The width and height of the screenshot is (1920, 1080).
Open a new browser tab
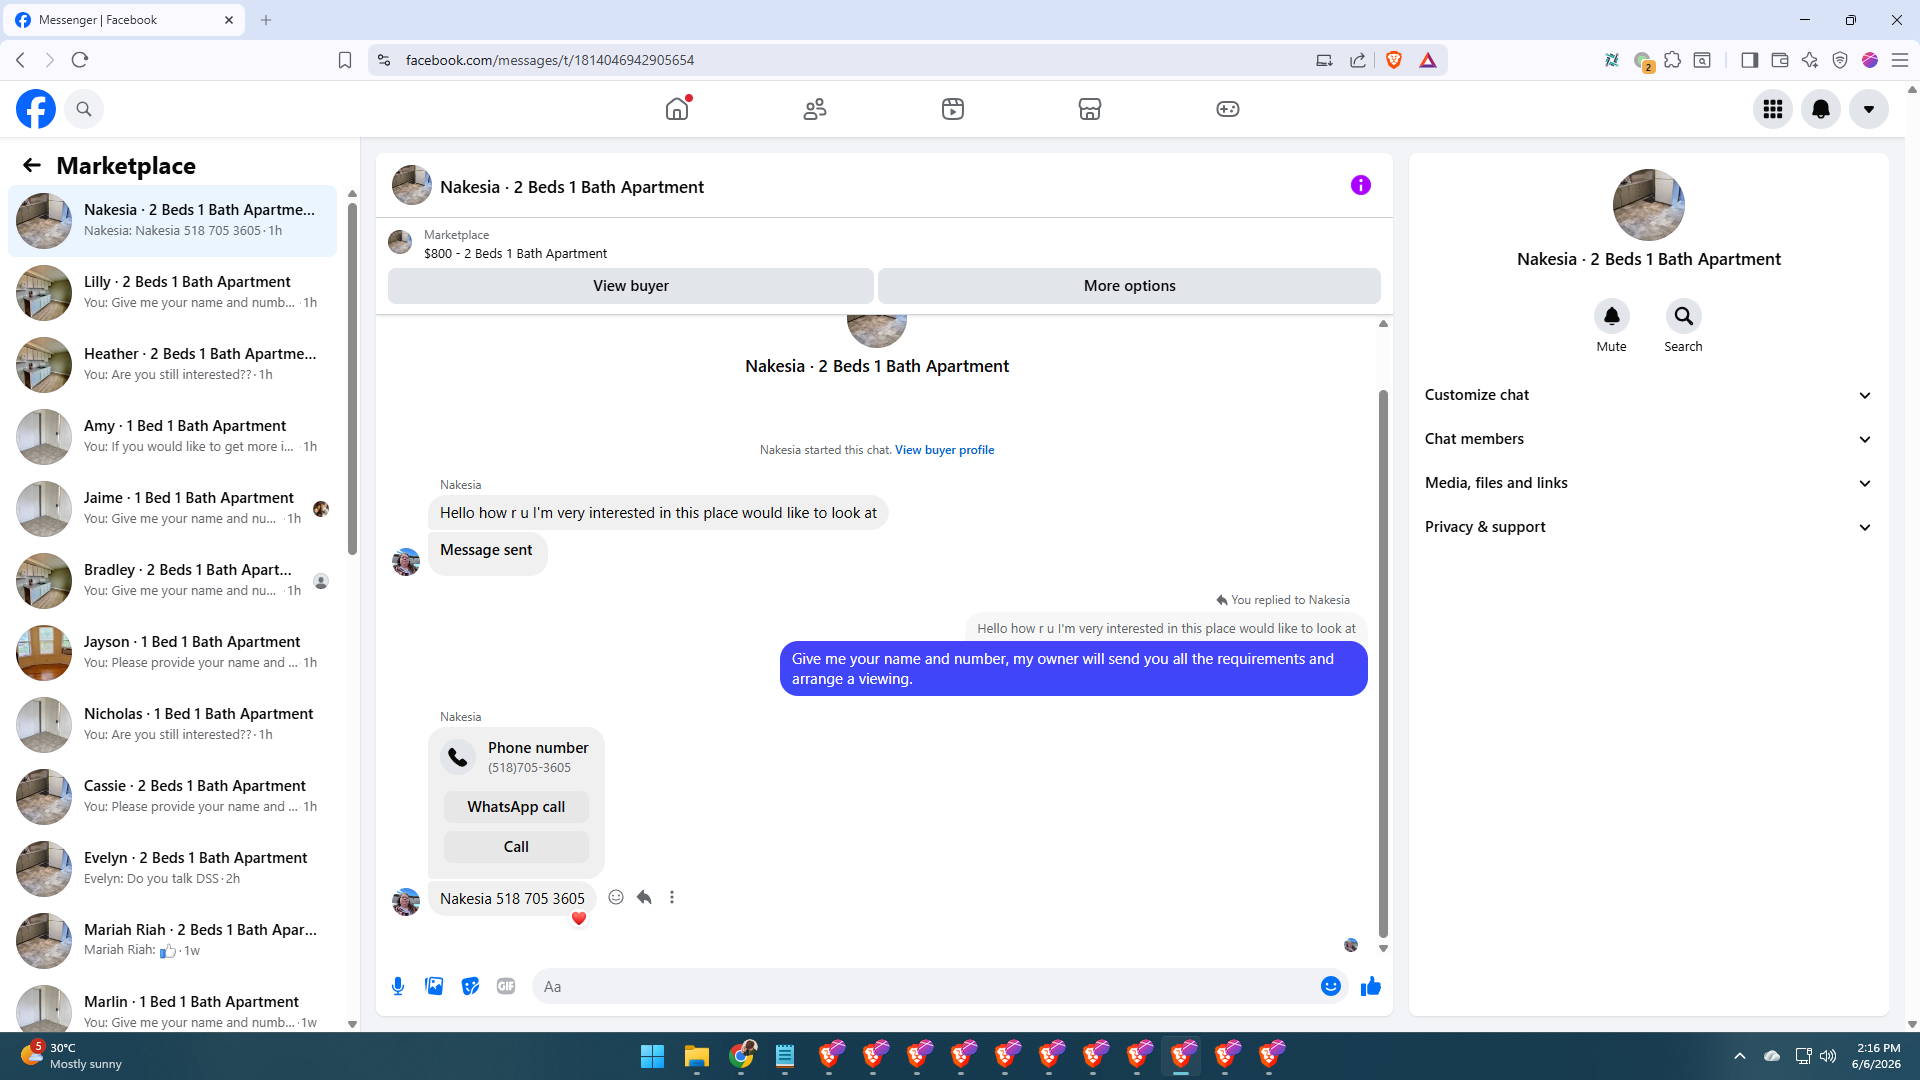266,20
